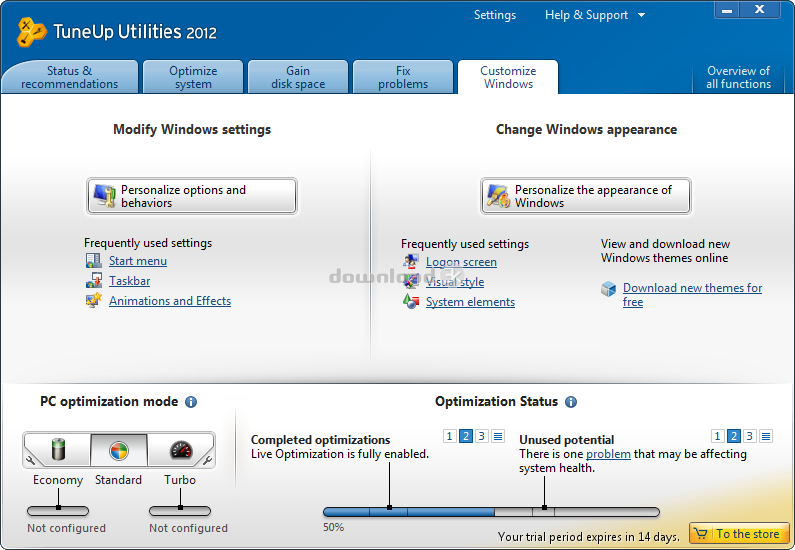Show page 2 of Unused potential
795x550 pixels.
[x=734, y=436]
